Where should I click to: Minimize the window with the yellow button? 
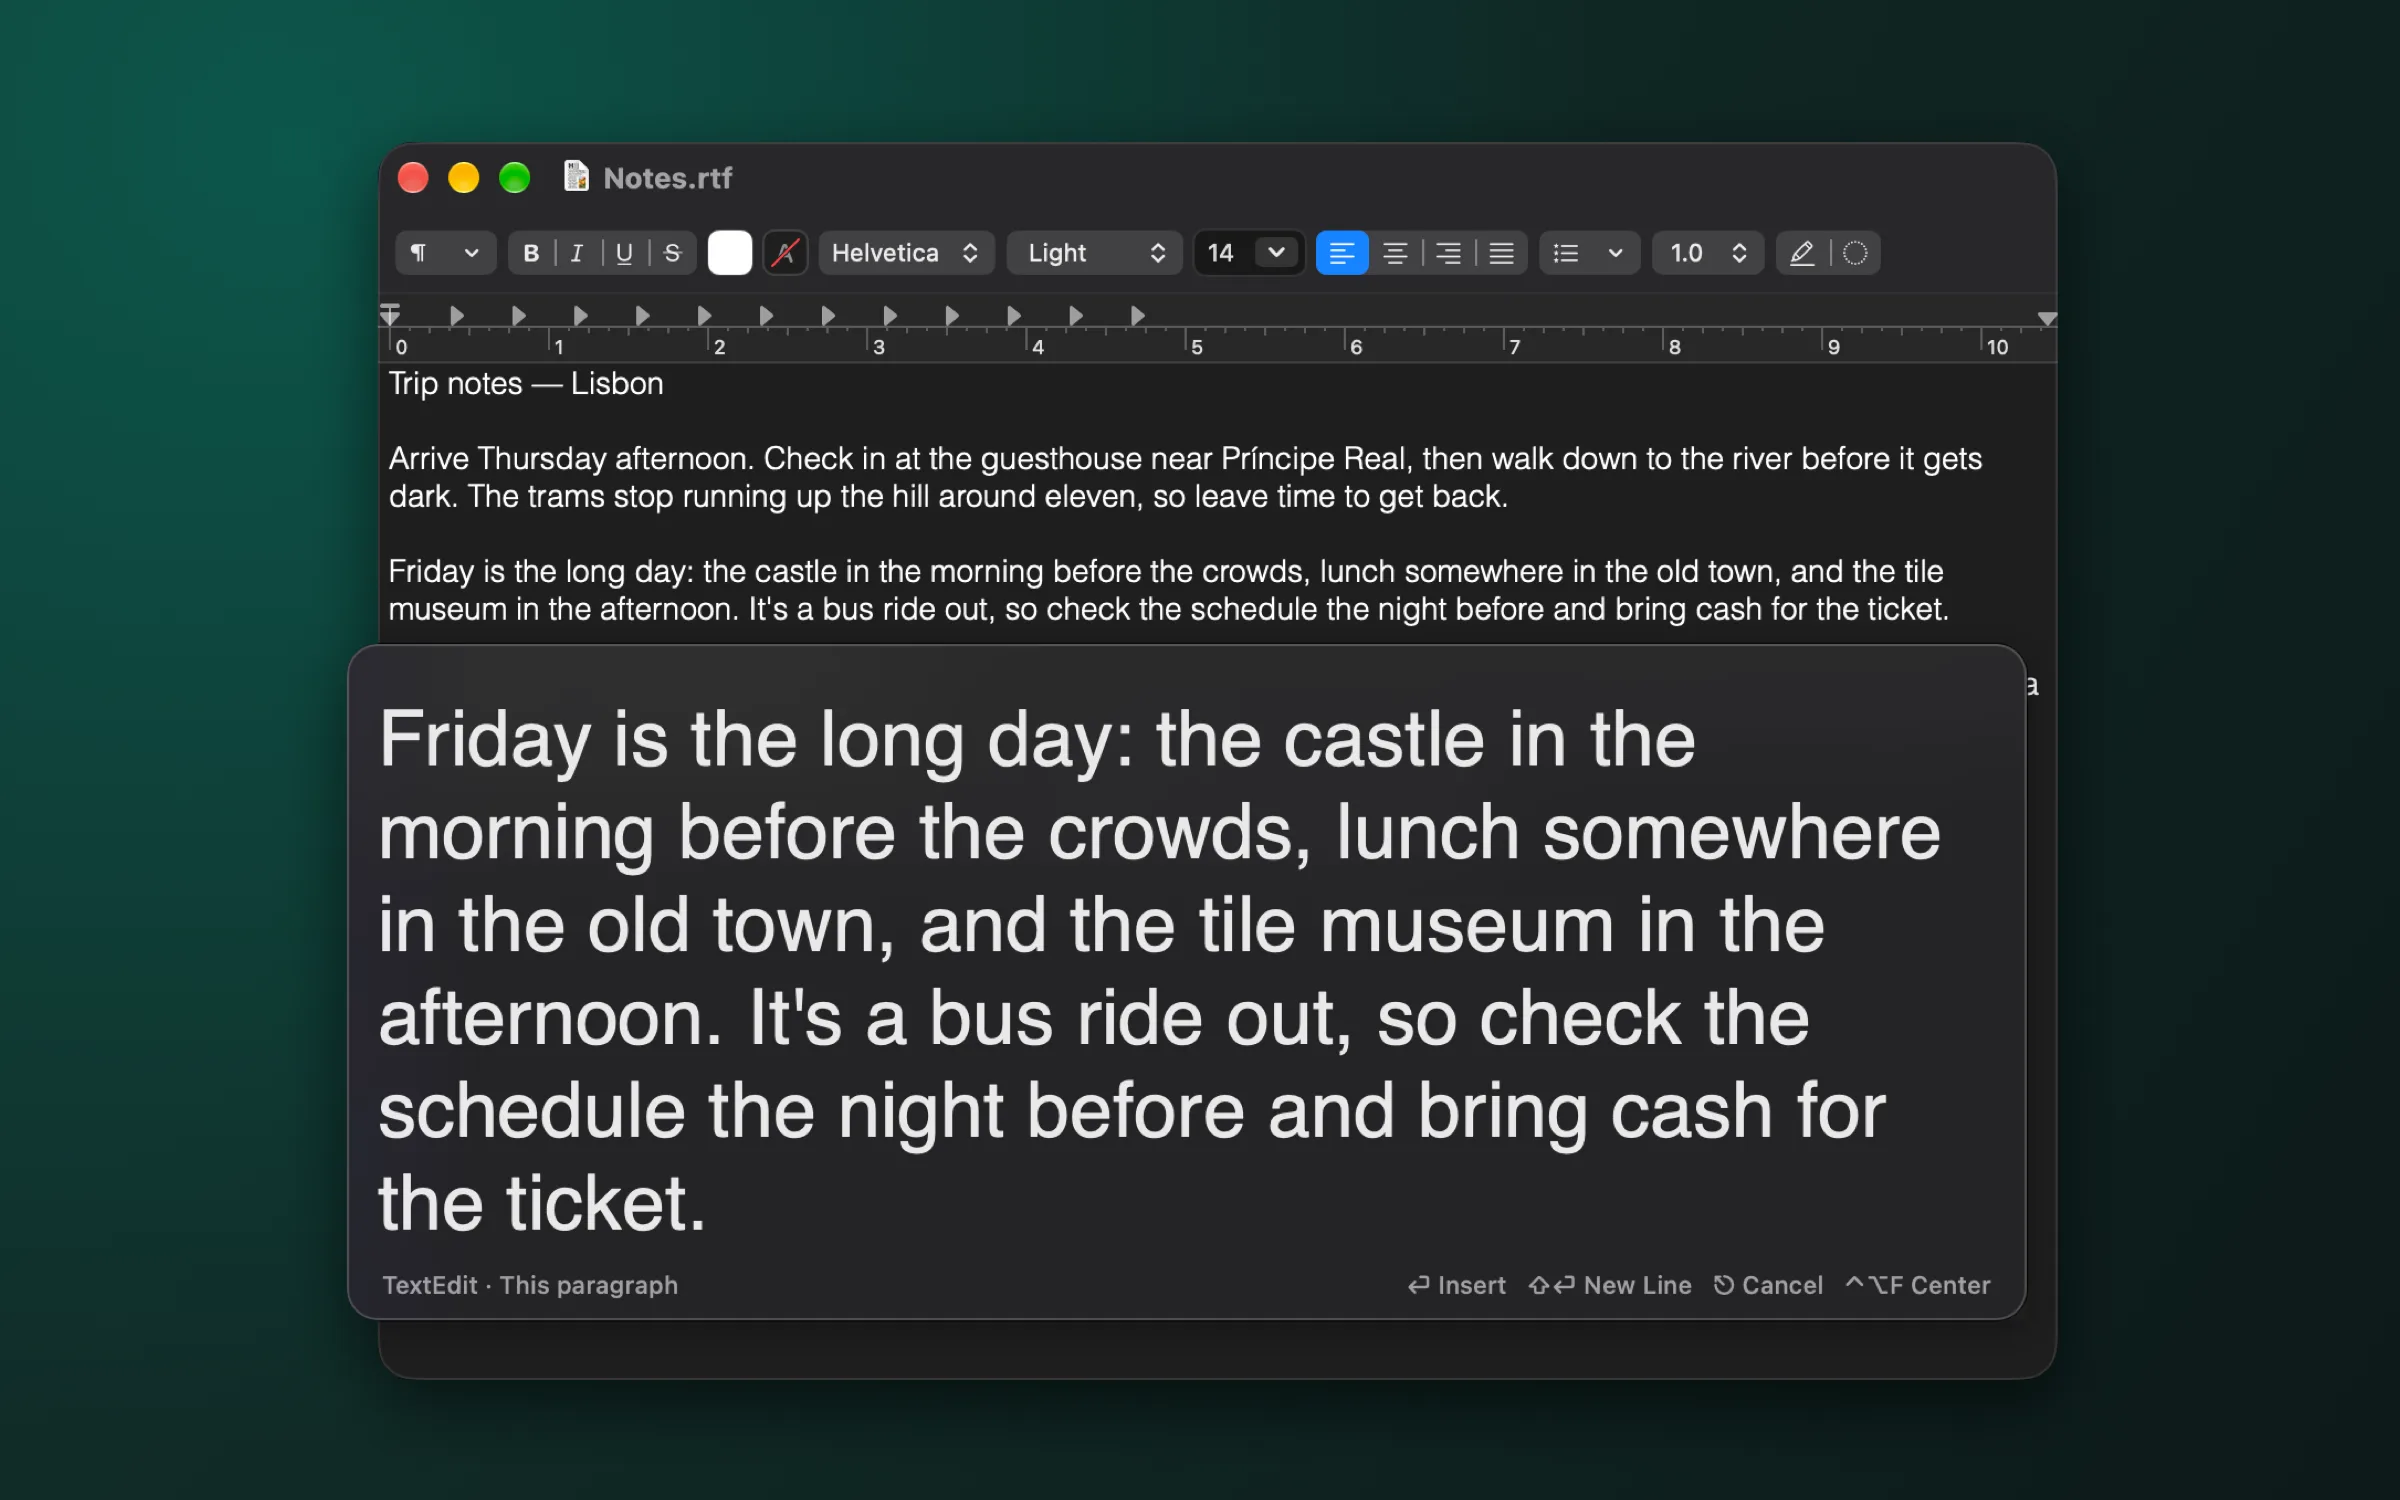pyautogui.click(x=464, y=178)
